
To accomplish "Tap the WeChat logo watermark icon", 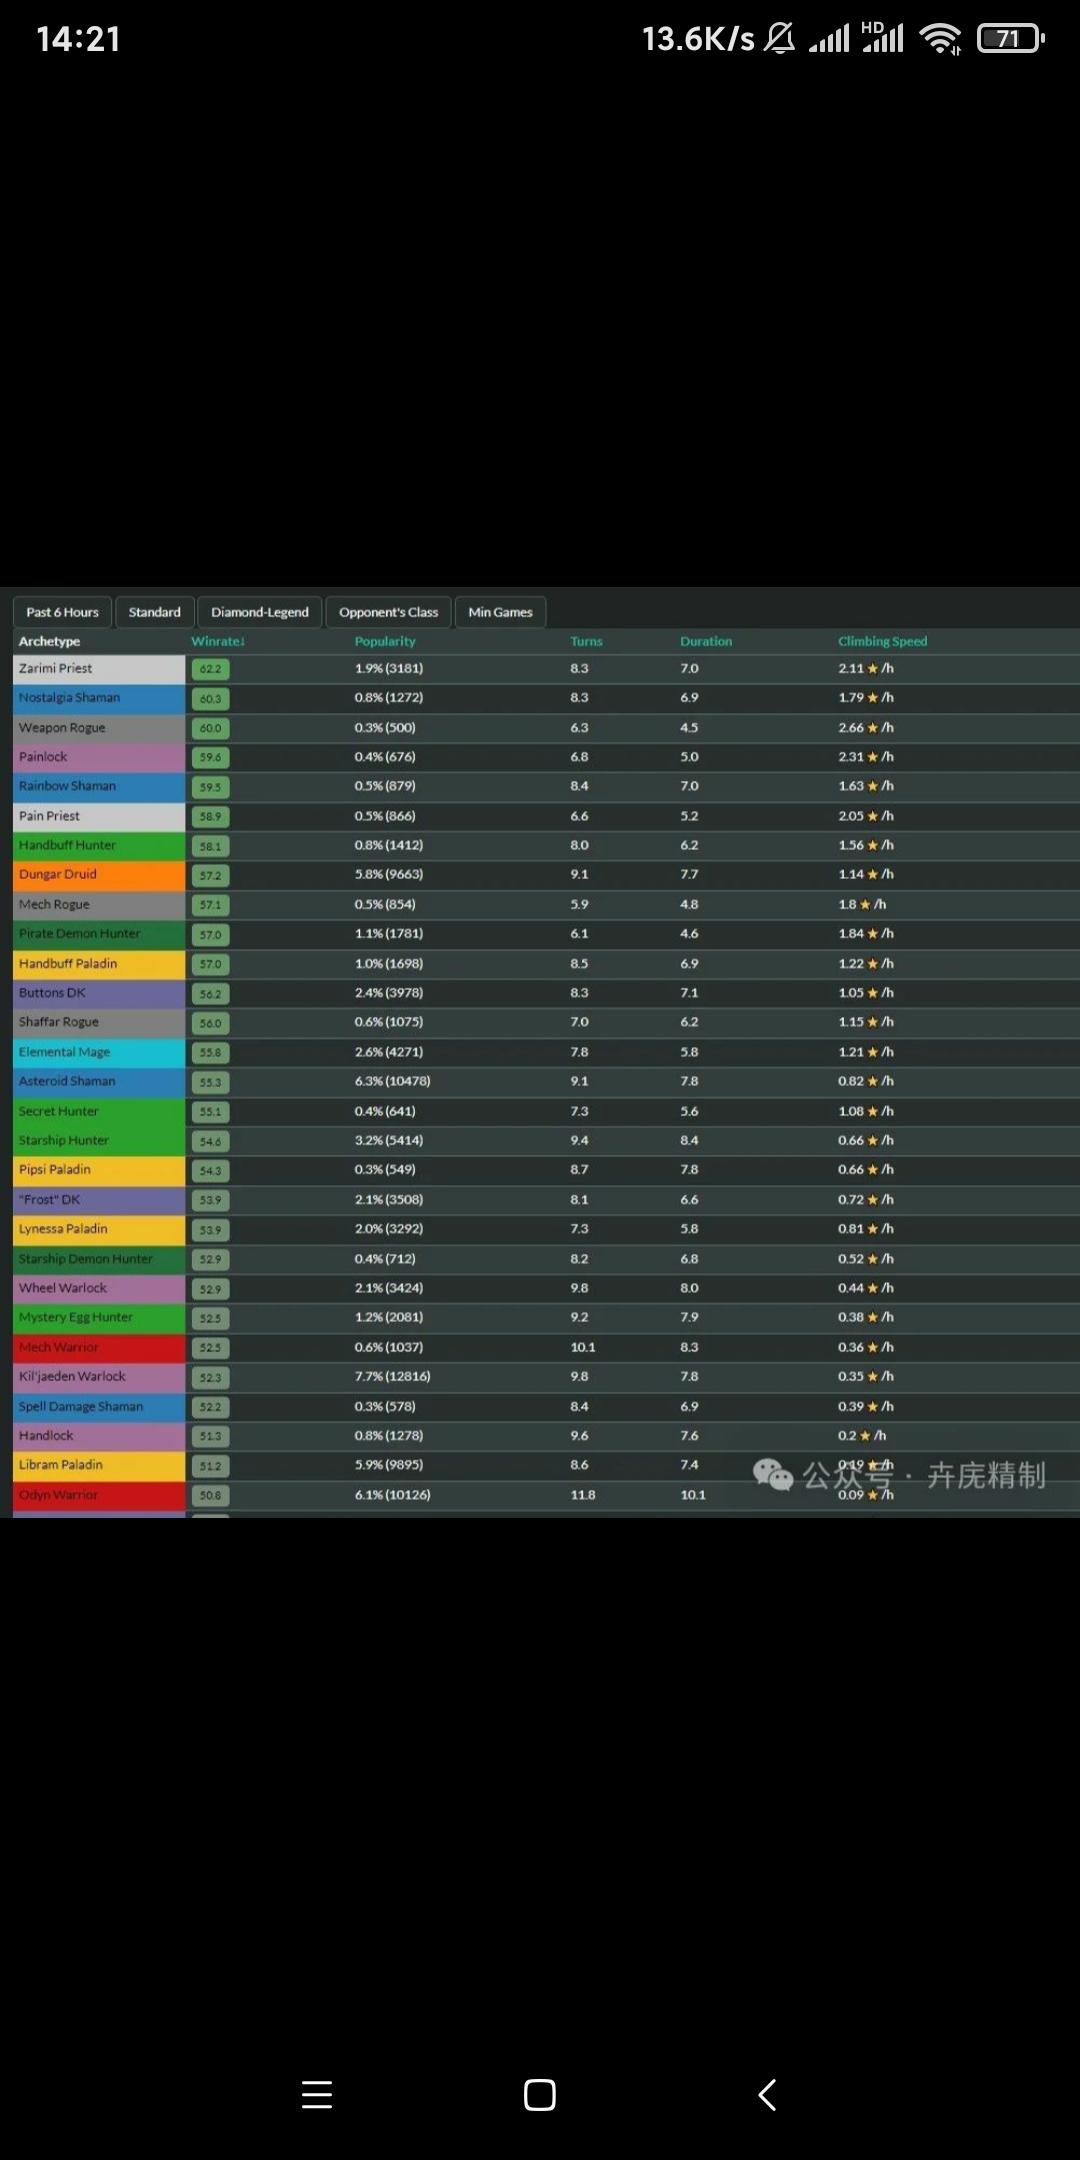I will tap(772, 1474).
